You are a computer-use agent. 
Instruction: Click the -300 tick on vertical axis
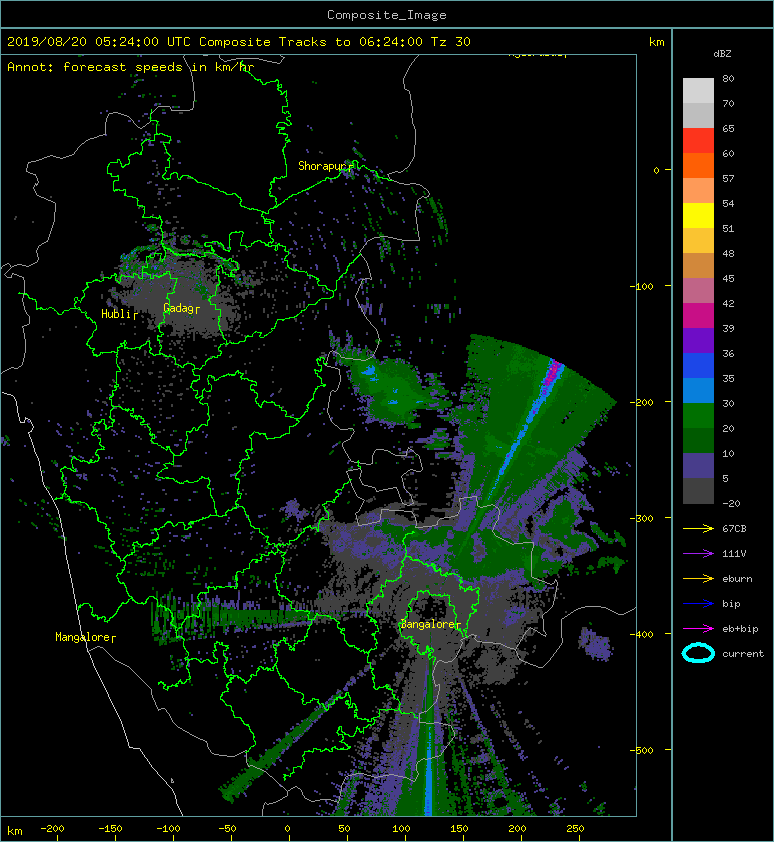[x=643, y=518]
